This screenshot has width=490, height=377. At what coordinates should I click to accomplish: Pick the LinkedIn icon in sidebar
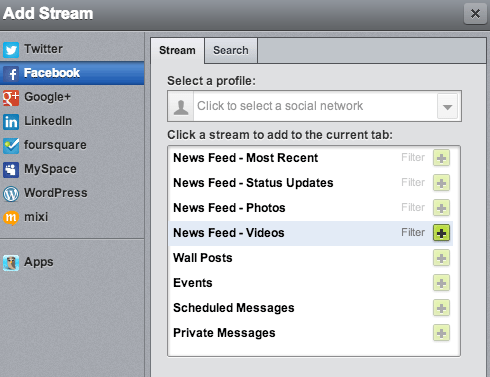click(x=11, y=122)
